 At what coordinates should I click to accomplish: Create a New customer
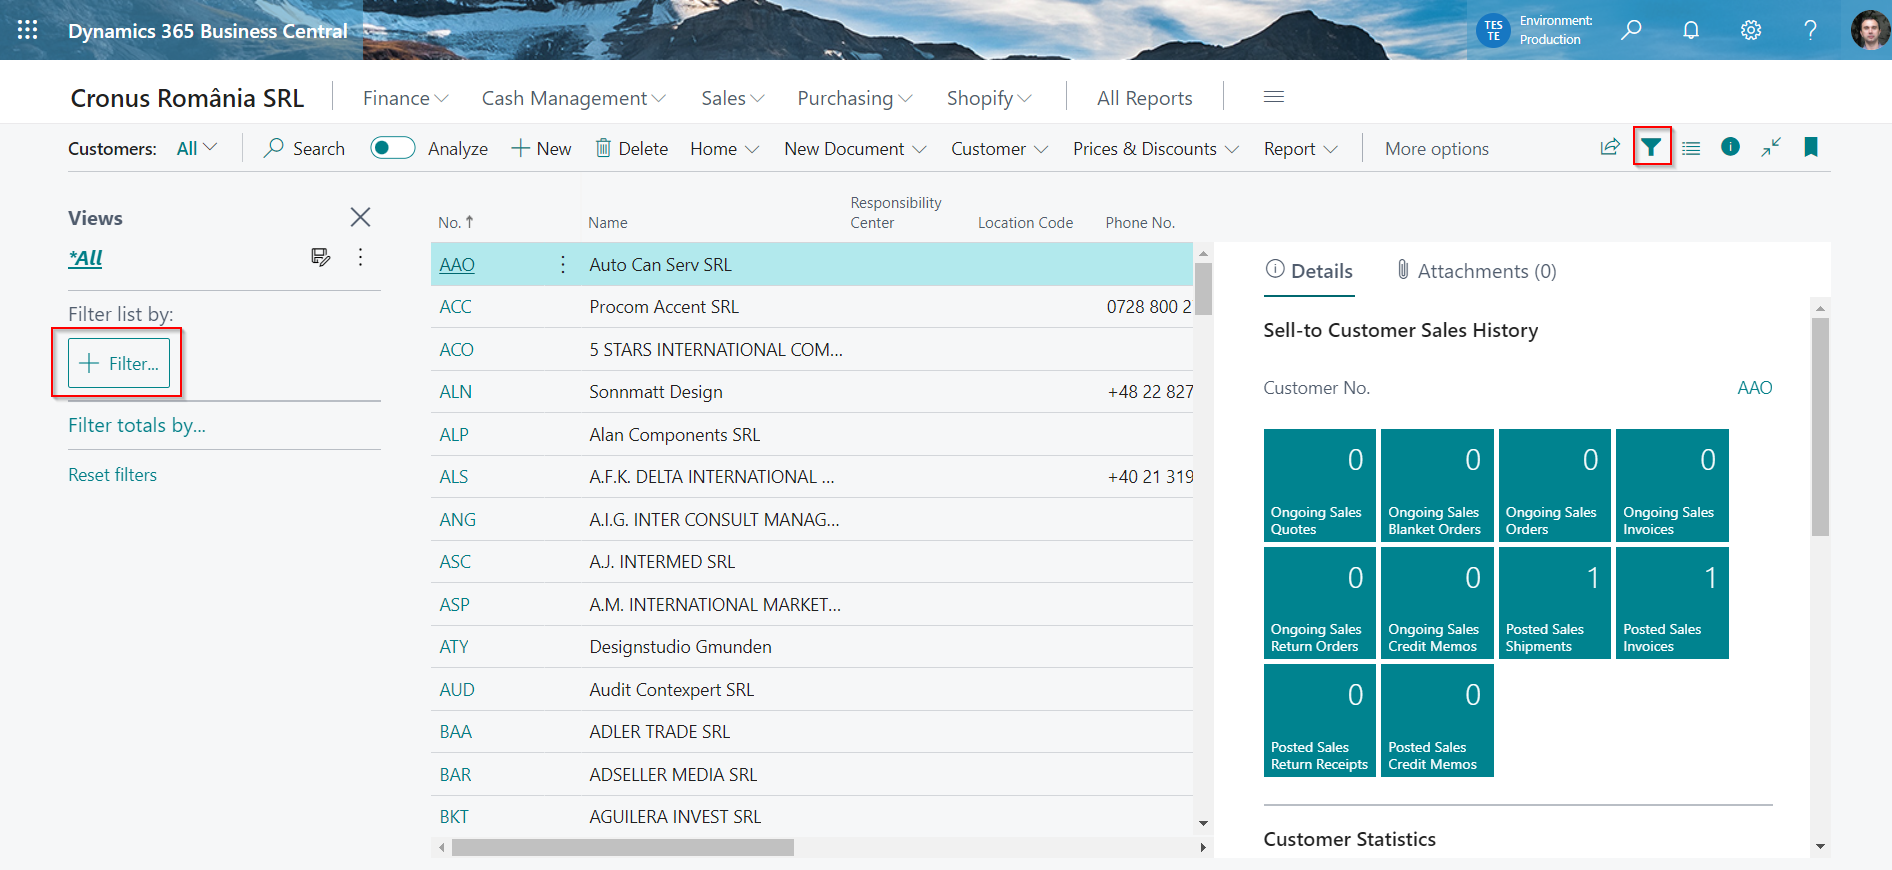(542, 148)
